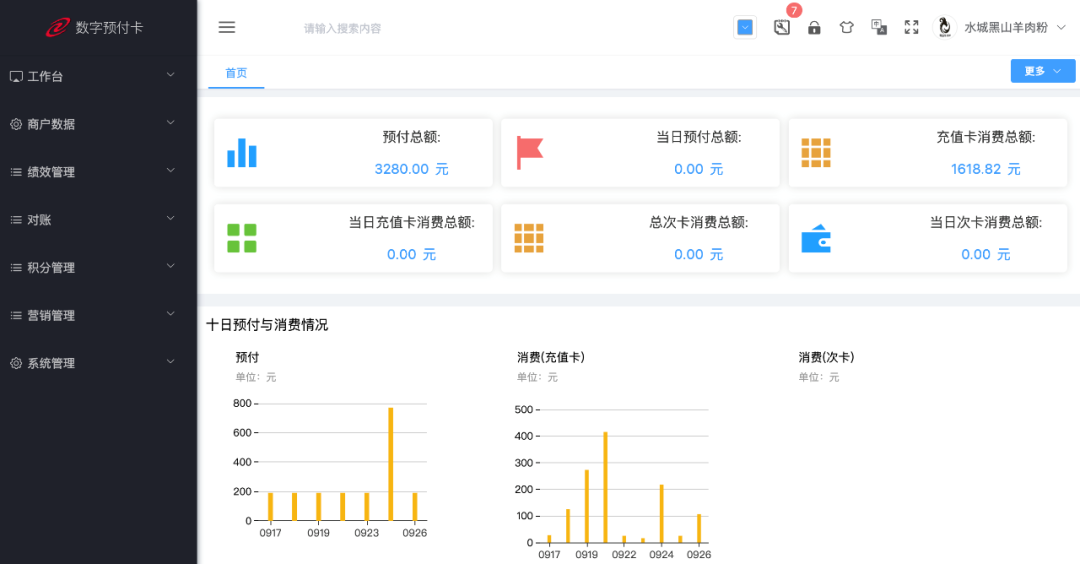Click the language translate icon

click(879, 28)
